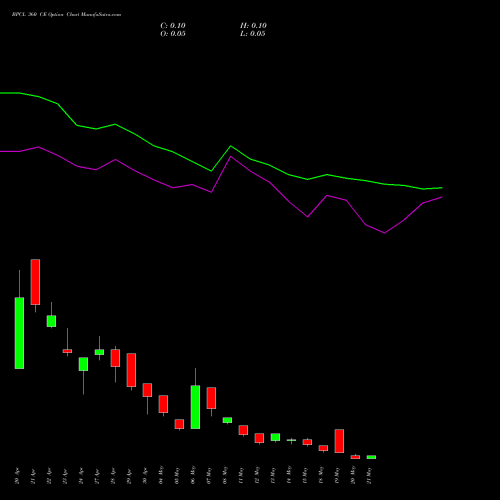Click the '20 Apr' date axis label
This screenshot has height=500, width=500.
point(17,476)
